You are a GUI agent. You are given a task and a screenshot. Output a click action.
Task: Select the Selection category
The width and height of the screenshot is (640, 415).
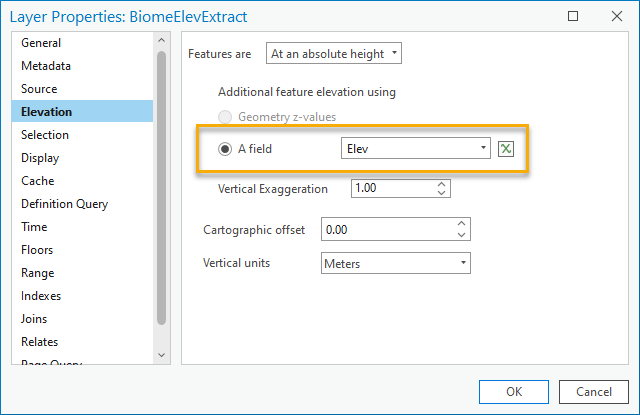(x=45, y=135)
